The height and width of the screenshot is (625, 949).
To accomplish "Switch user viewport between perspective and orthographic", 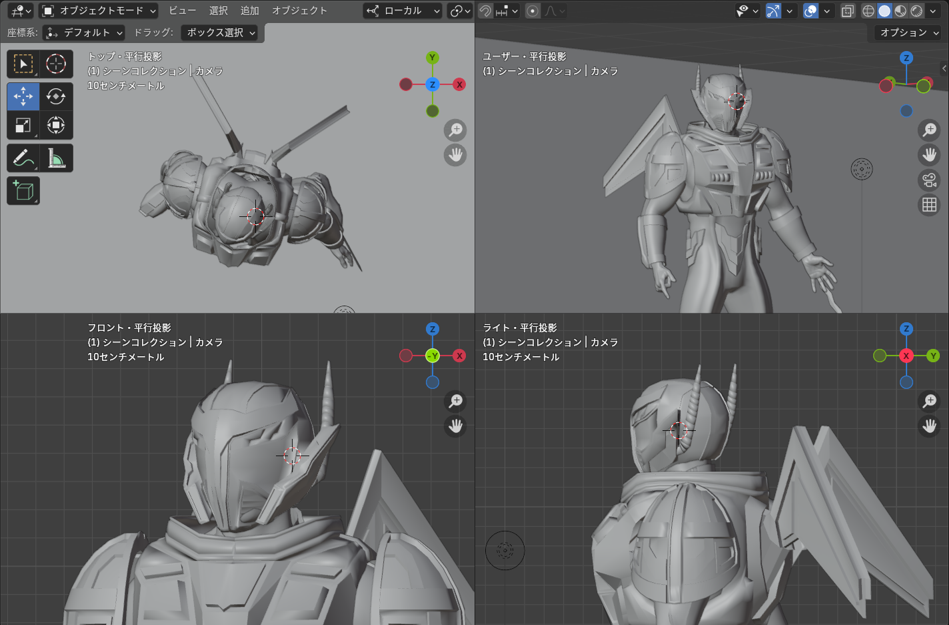I will pos(929,205).
